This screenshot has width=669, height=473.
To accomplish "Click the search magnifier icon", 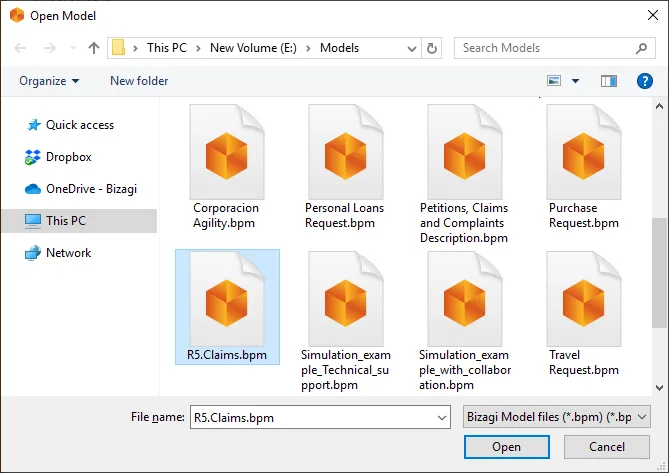I will [x=641, y=48].
